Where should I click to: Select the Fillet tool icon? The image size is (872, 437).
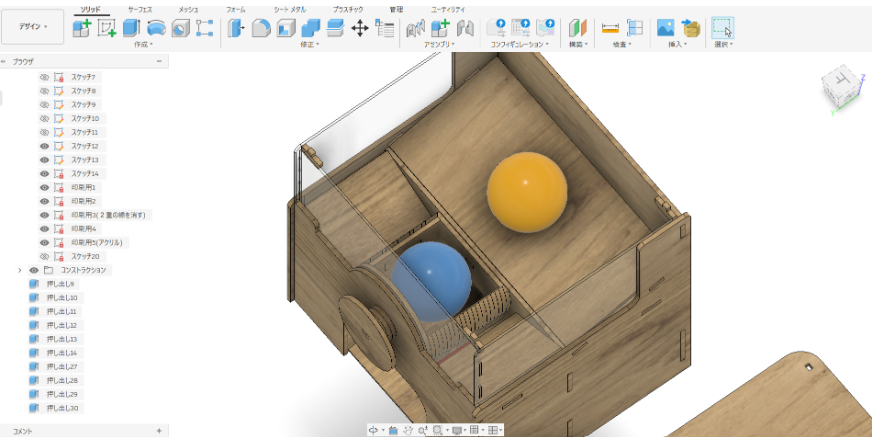261,28
